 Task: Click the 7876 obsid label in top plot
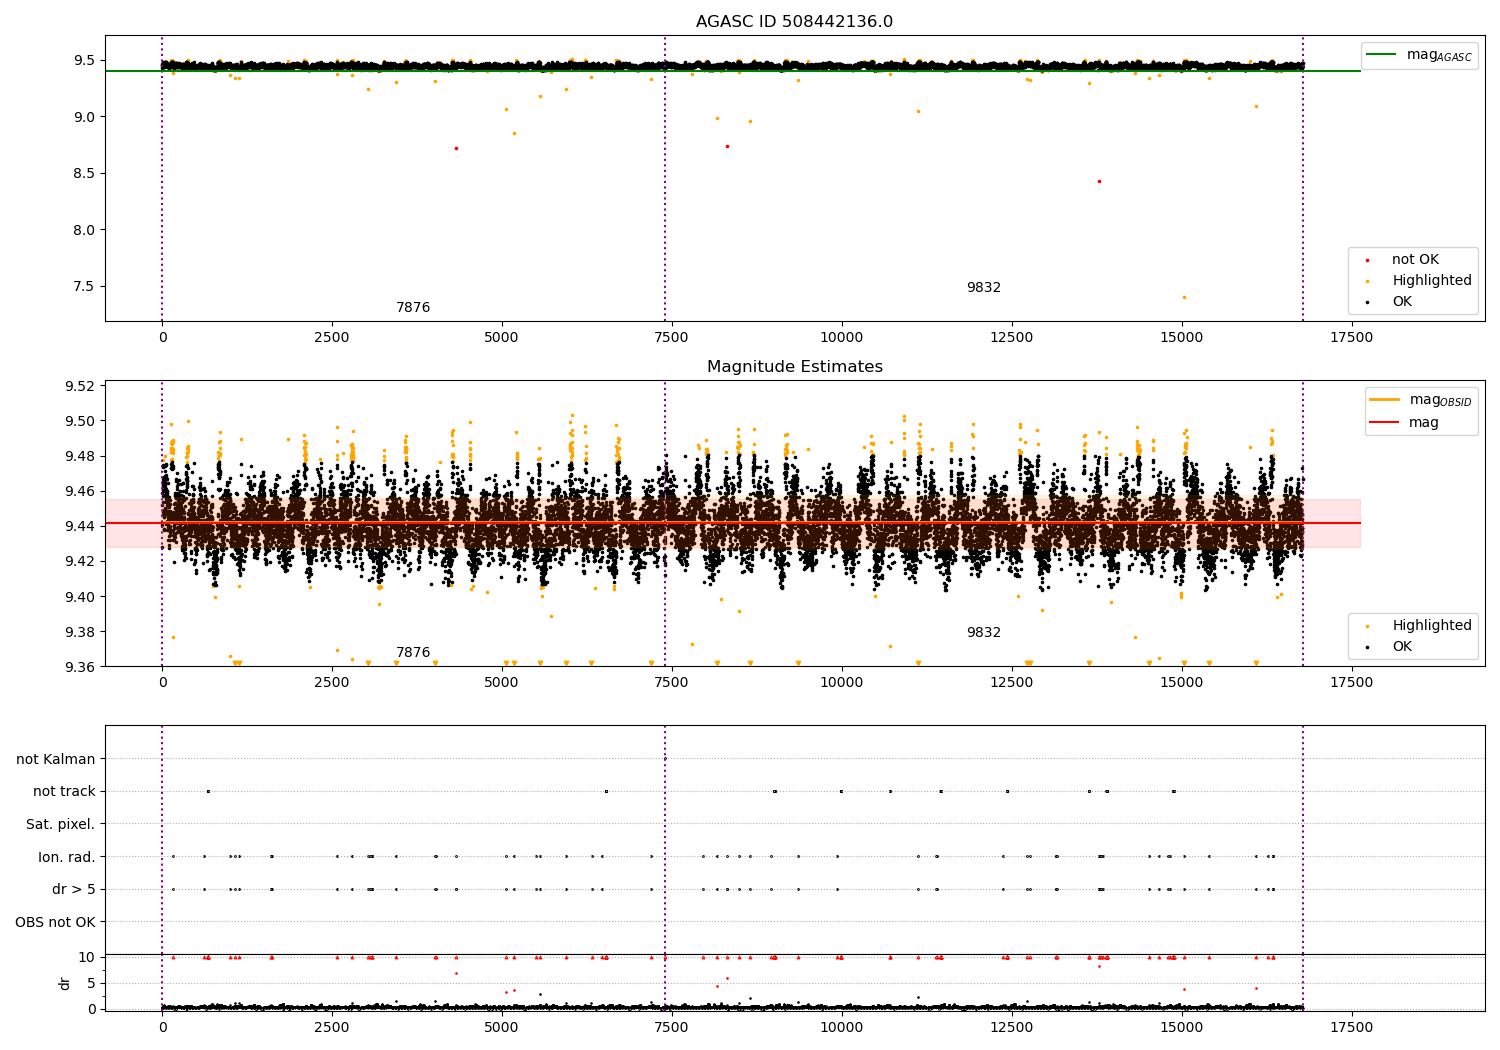(413, 308)
